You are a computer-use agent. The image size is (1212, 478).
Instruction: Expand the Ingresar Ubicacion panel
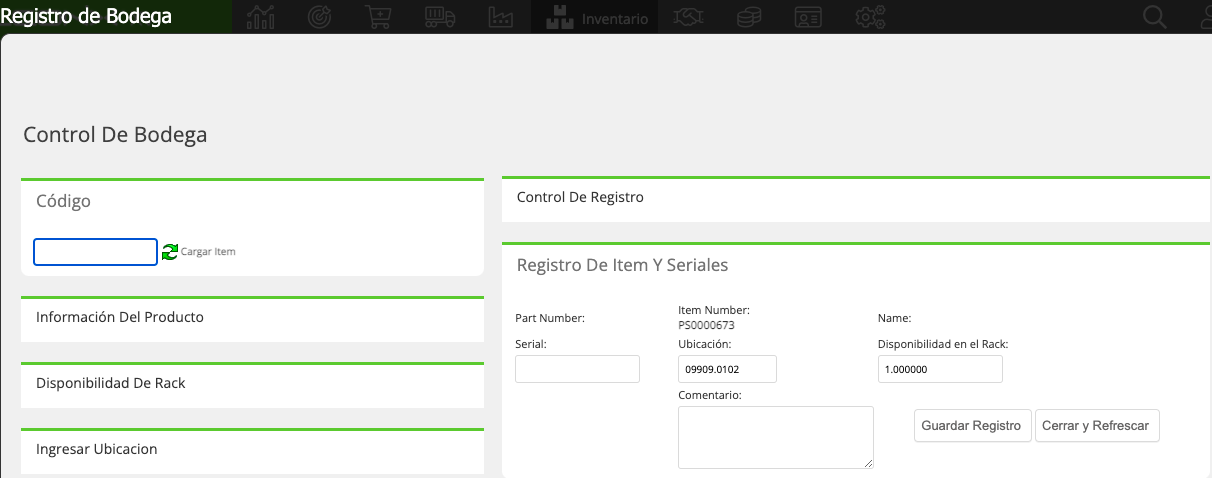point(252,450)
